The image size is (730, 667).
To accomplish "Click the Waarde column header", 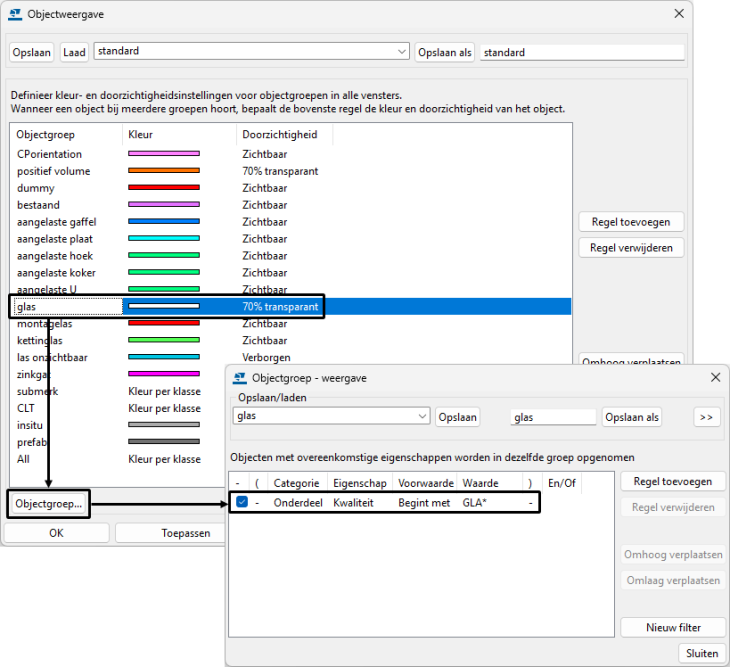I will point(480,483).
